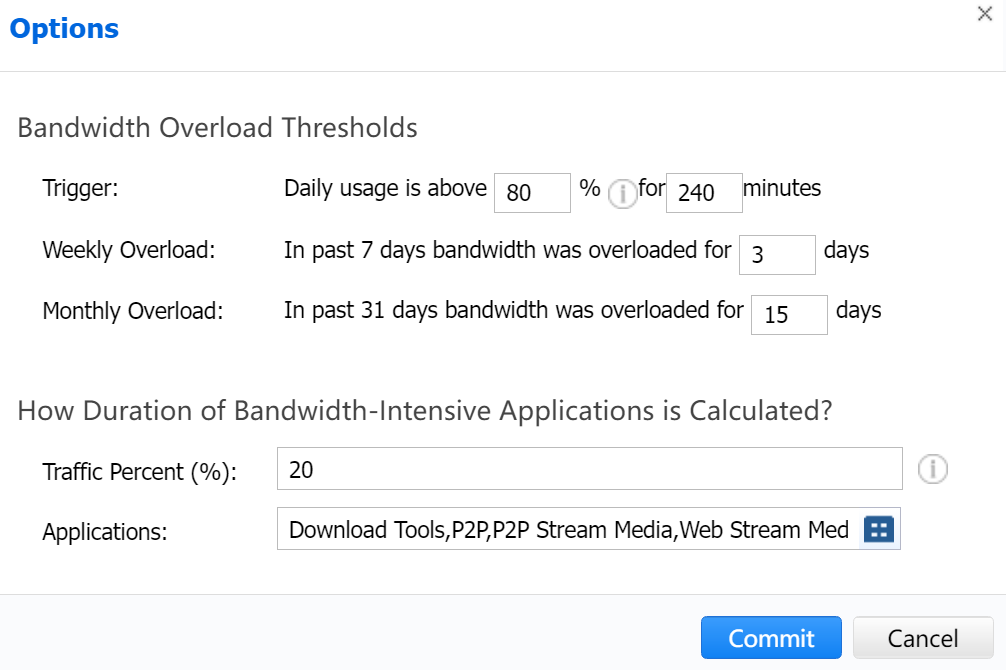Click the Monthly Overload label
Image resolution: width=1006 pixels, height=670 pixels.
pos(132,311)
